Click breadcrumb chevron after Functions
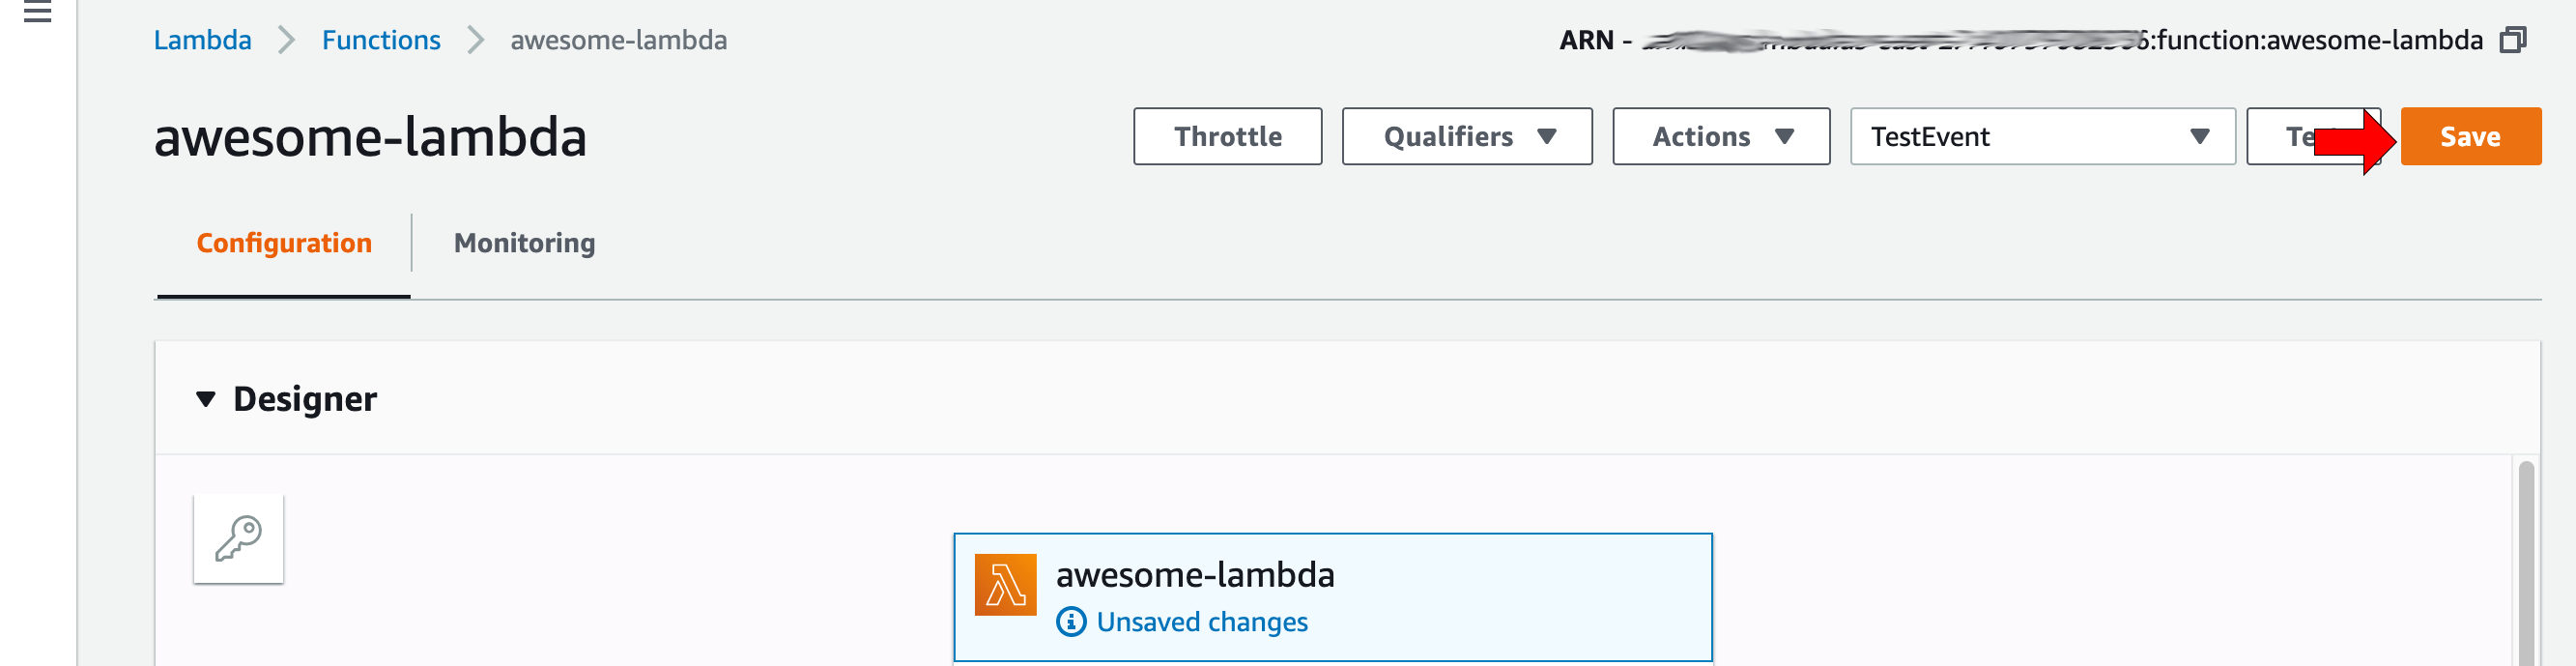The image size is (2576, 666). tap(476, 40)
